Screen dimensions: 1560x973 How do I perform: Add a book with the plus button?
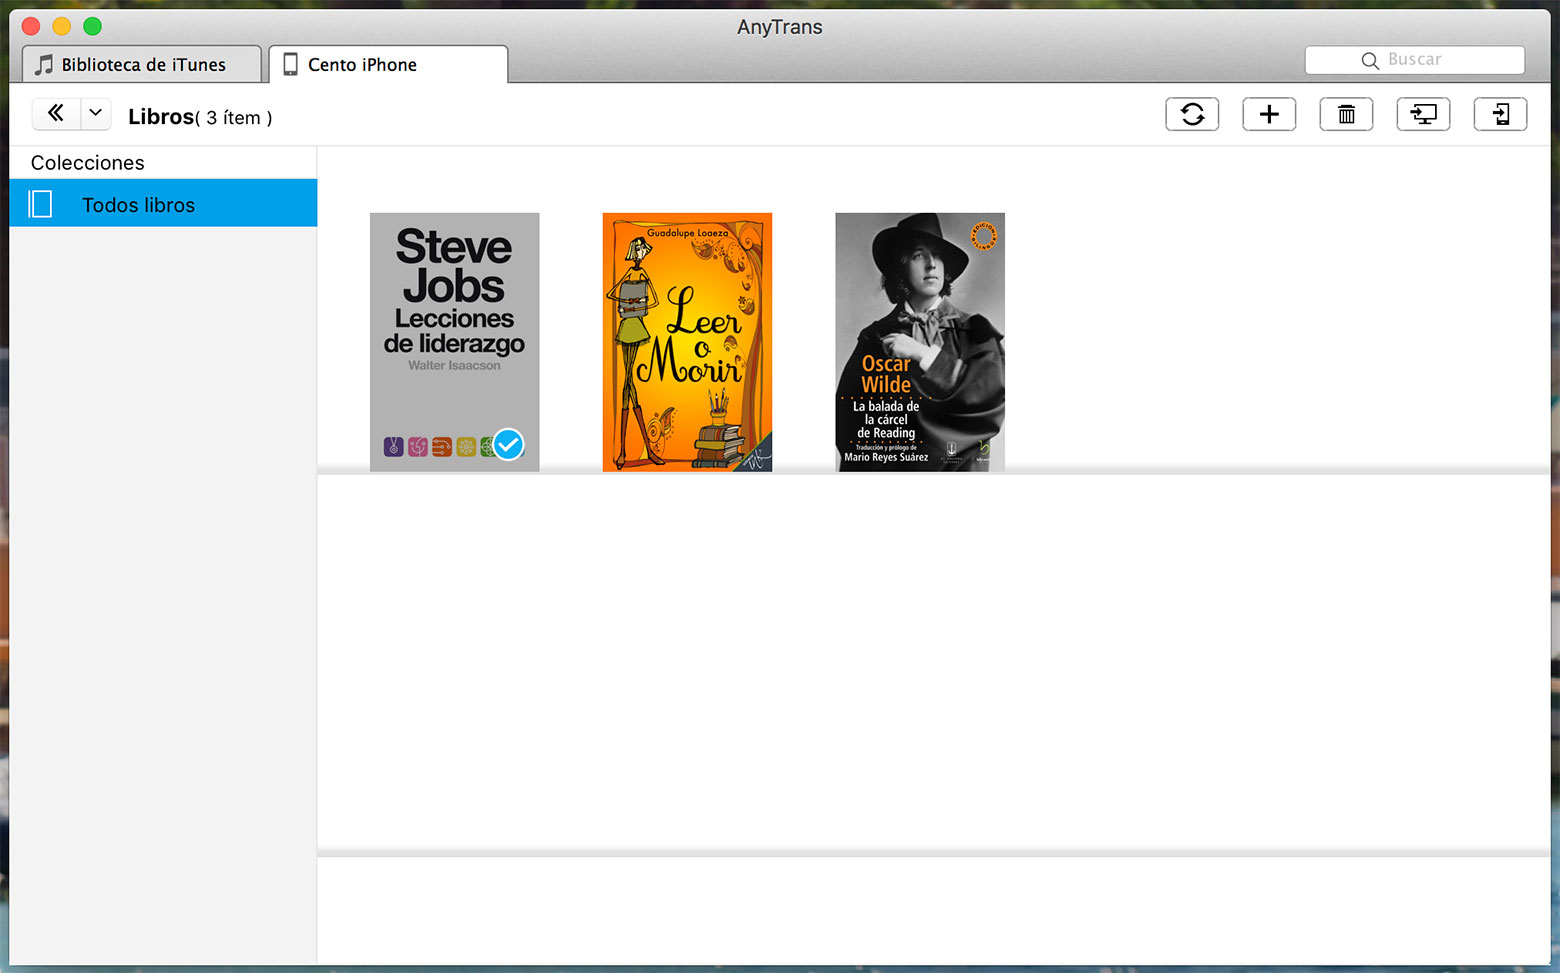click(x=1269, y=114)
